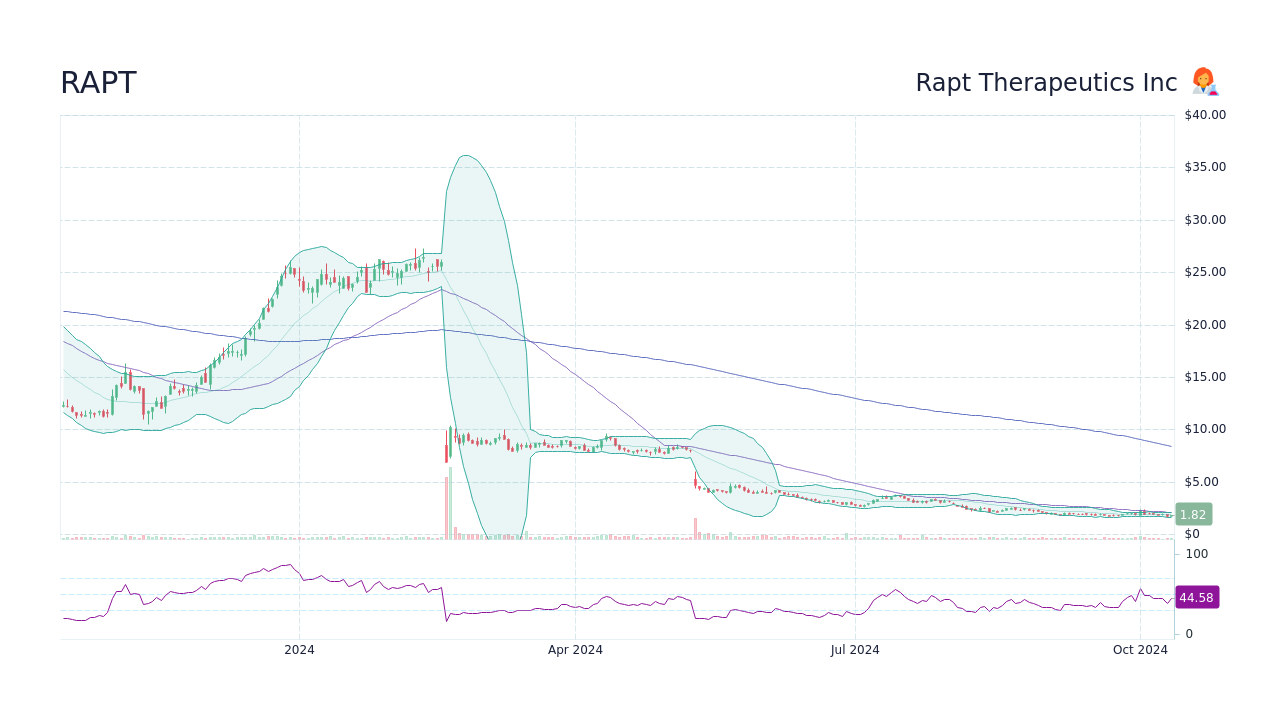Image resolution: width=1280 pixels, height=720 pixels.
Task: Click the $25.00 price axis label
Action: [x=1205, y=272]
